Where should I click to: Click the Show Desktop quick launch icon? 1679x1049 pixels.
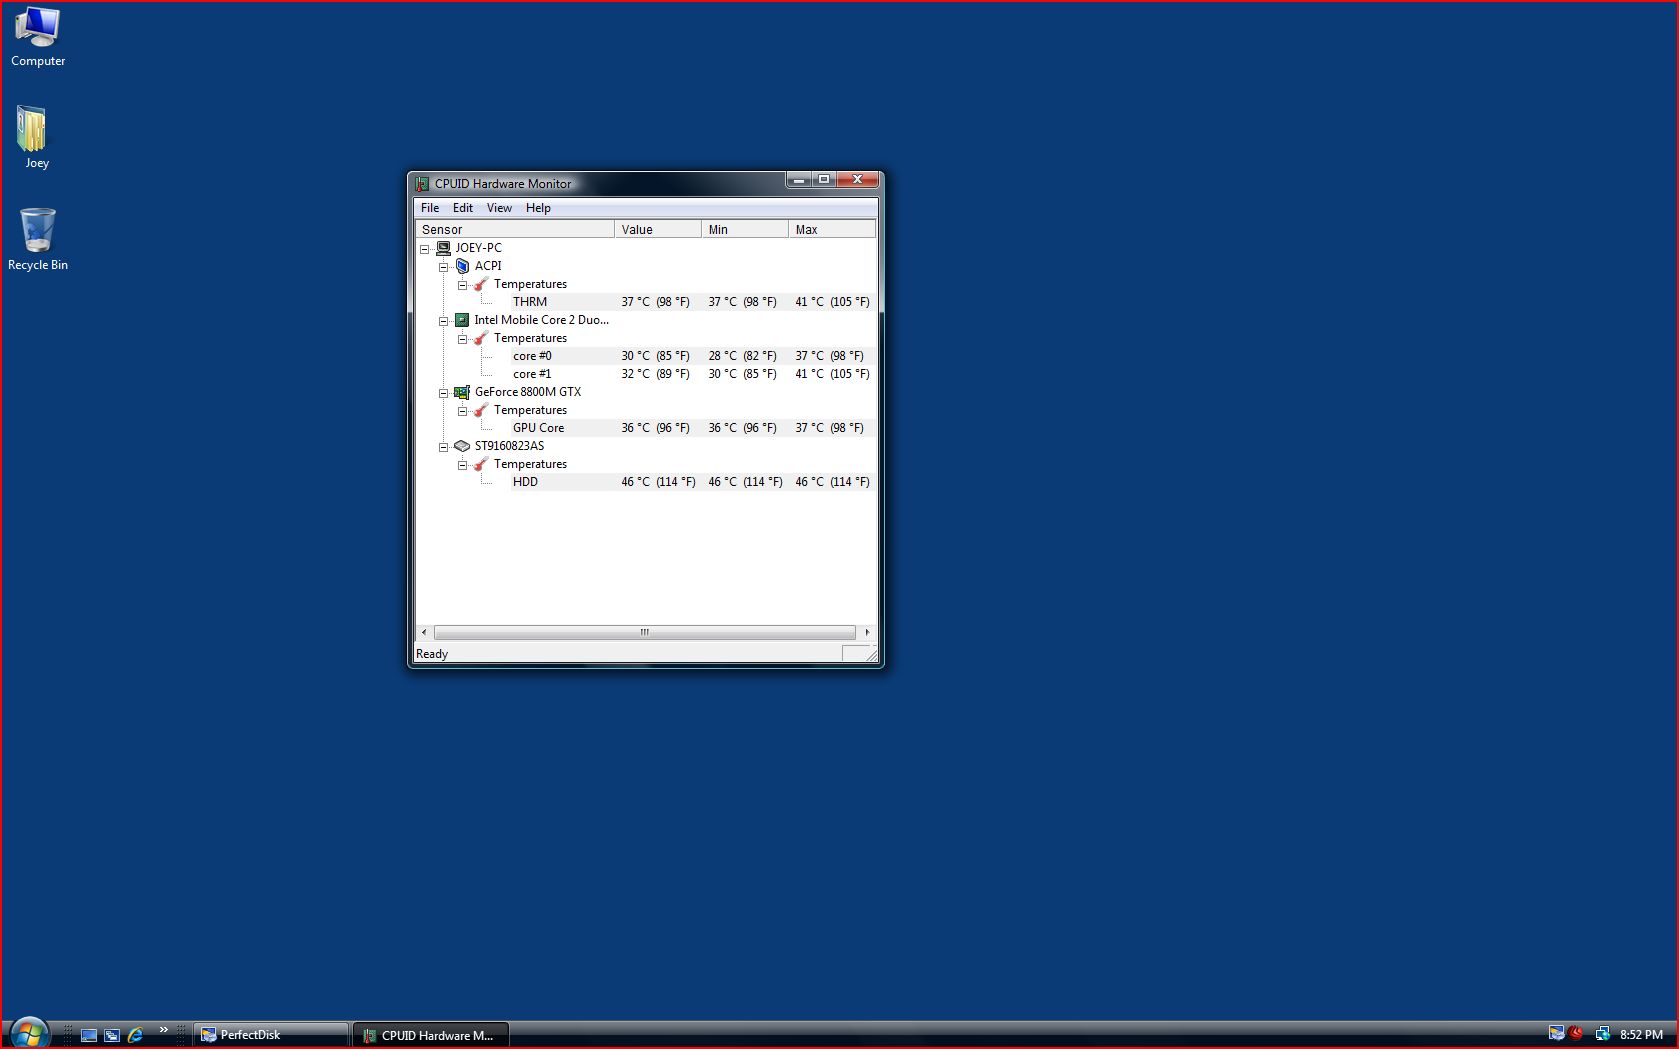point(89,1035)
